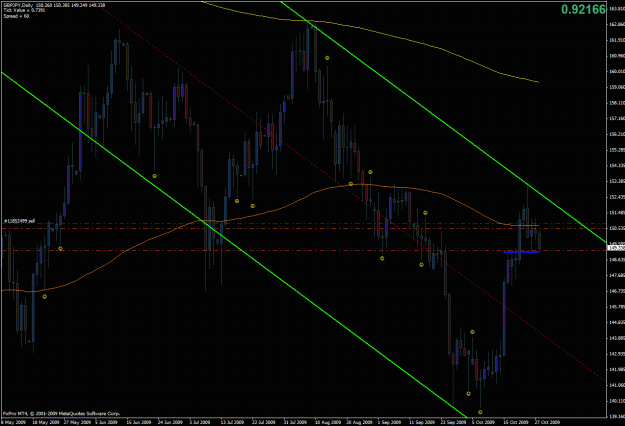Click the 13 Jul 2009 date label

(x=232, y=422)
